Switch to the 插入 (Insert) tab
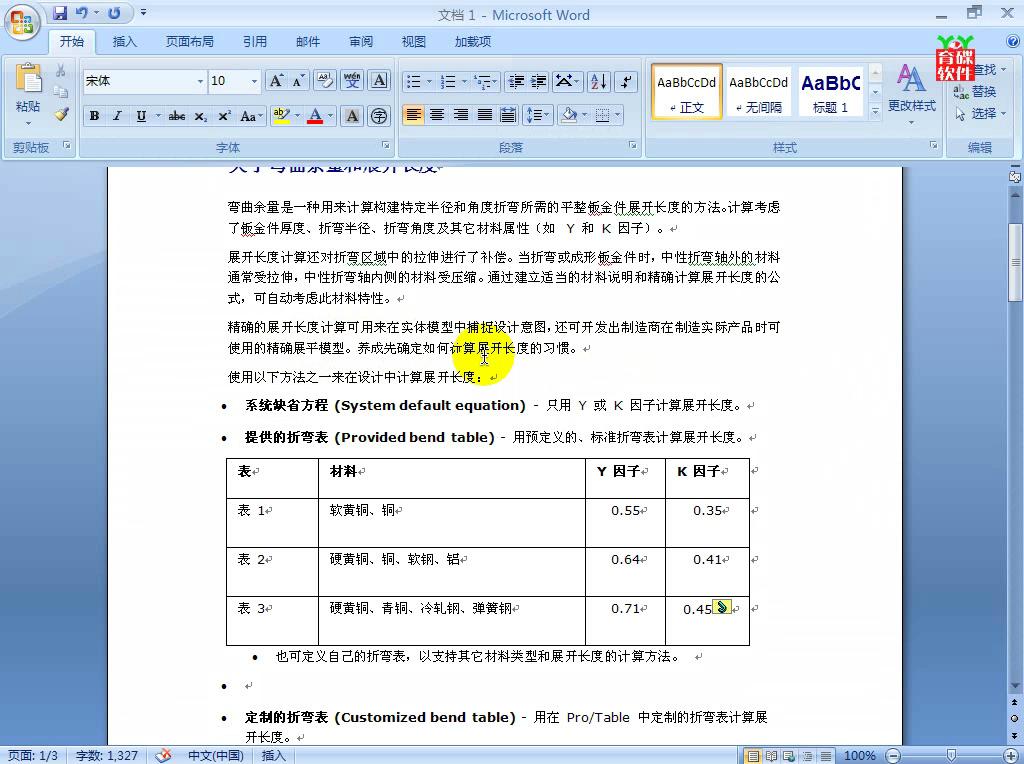This screenshot has width=1024, height=764. coord(125,42)
